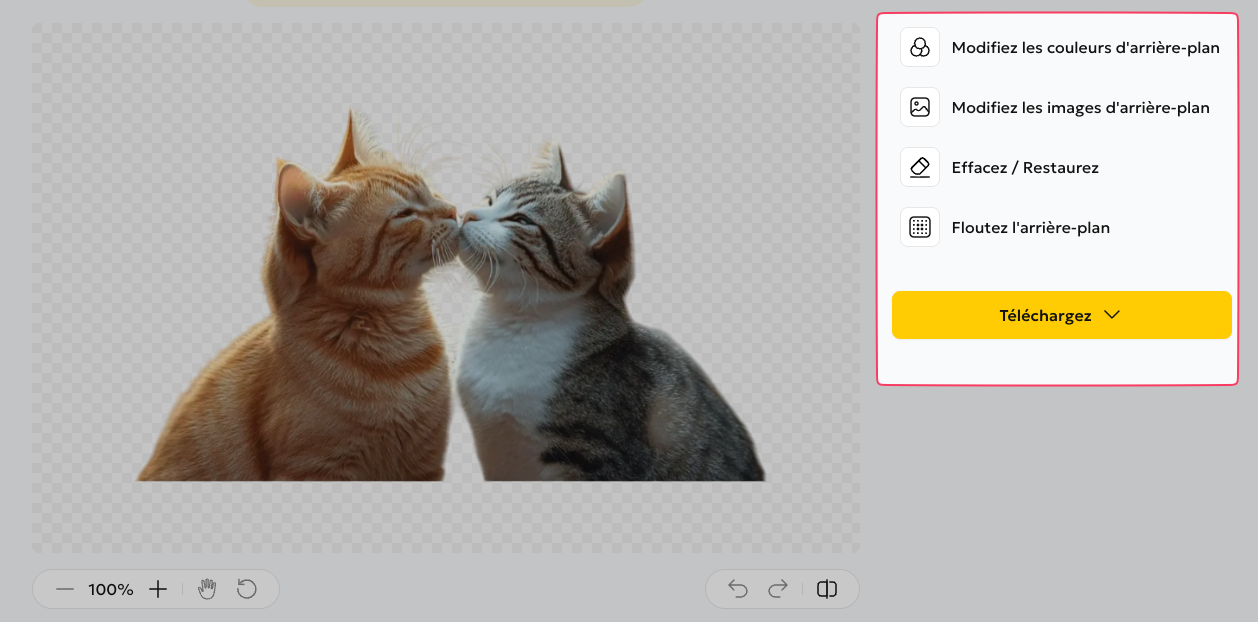Viewport: 1258px width, 622px height.
Task: Click the background colors circles icon
Action: 920,47
